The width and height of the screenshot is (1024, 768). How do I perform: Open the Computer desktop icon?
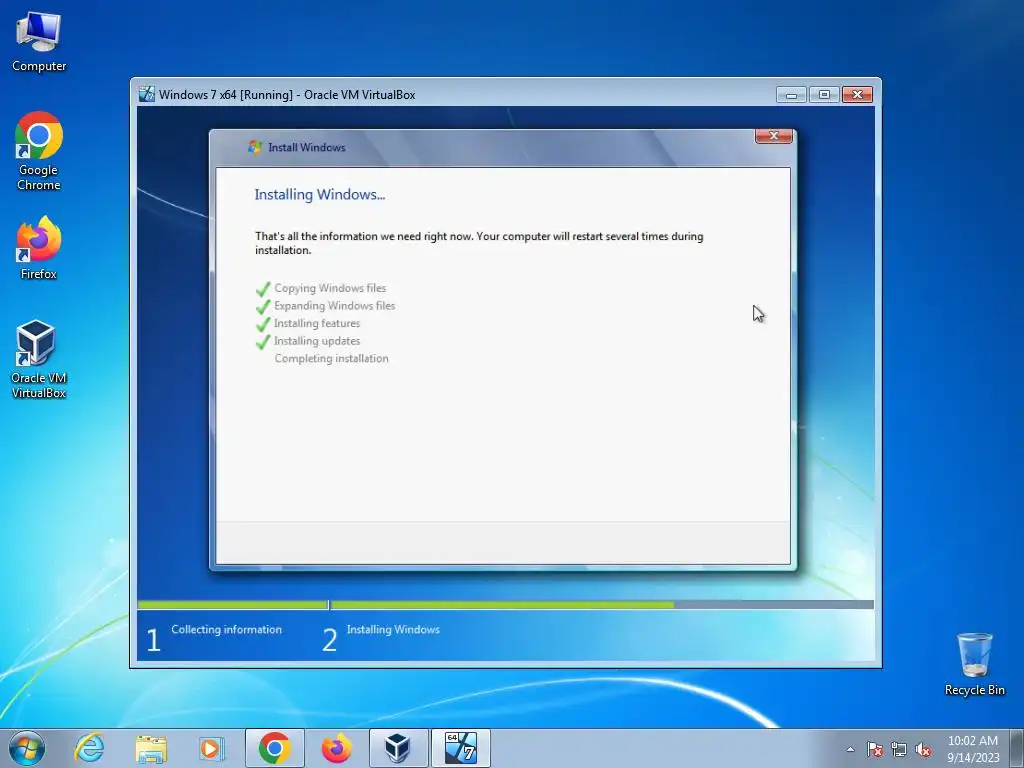click(x=39, y=42)
